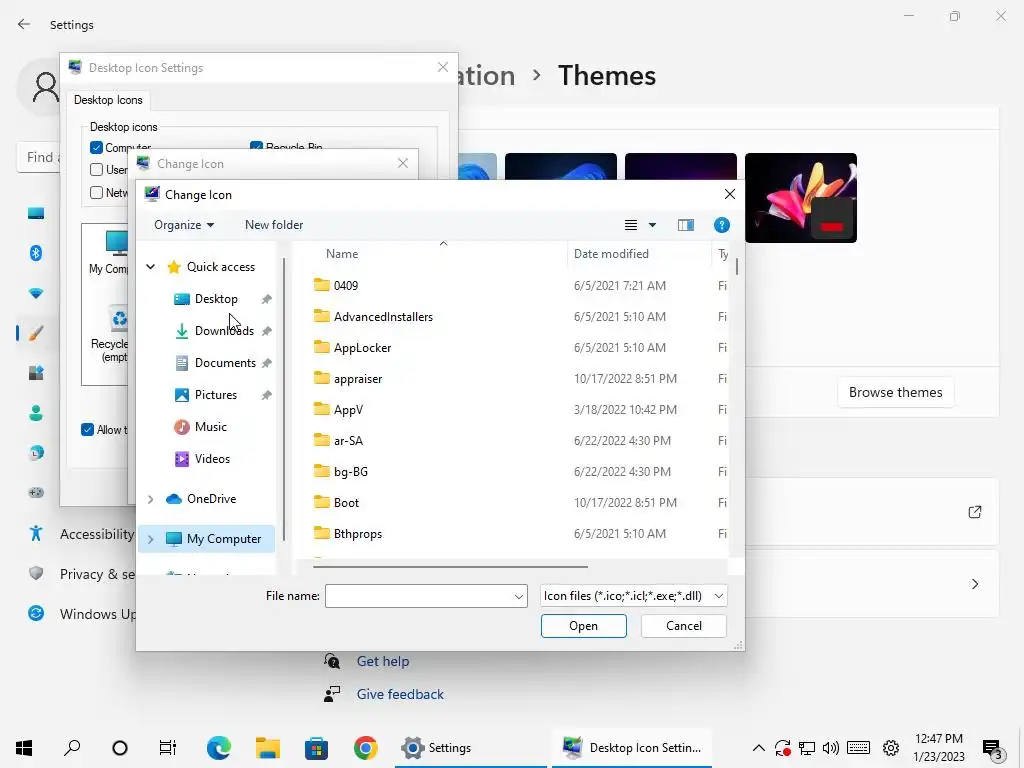1024x768 pixels.
Task: Toggle the Allow themes to change icons checkbox
Action: [88, 430]
